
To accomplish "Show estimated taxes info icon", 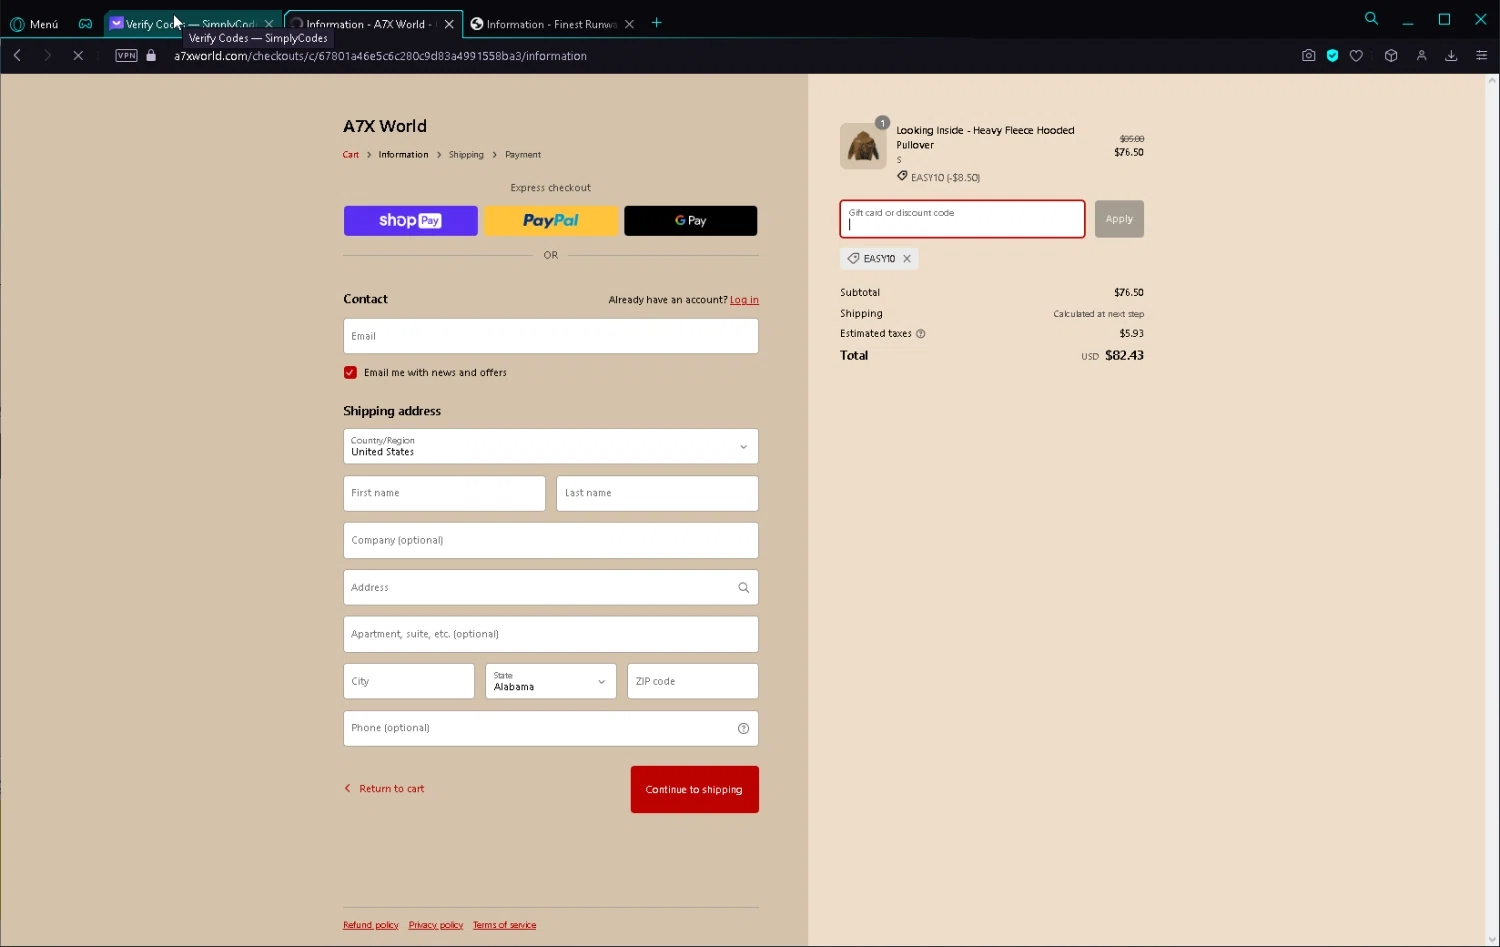I will (921, 334).
